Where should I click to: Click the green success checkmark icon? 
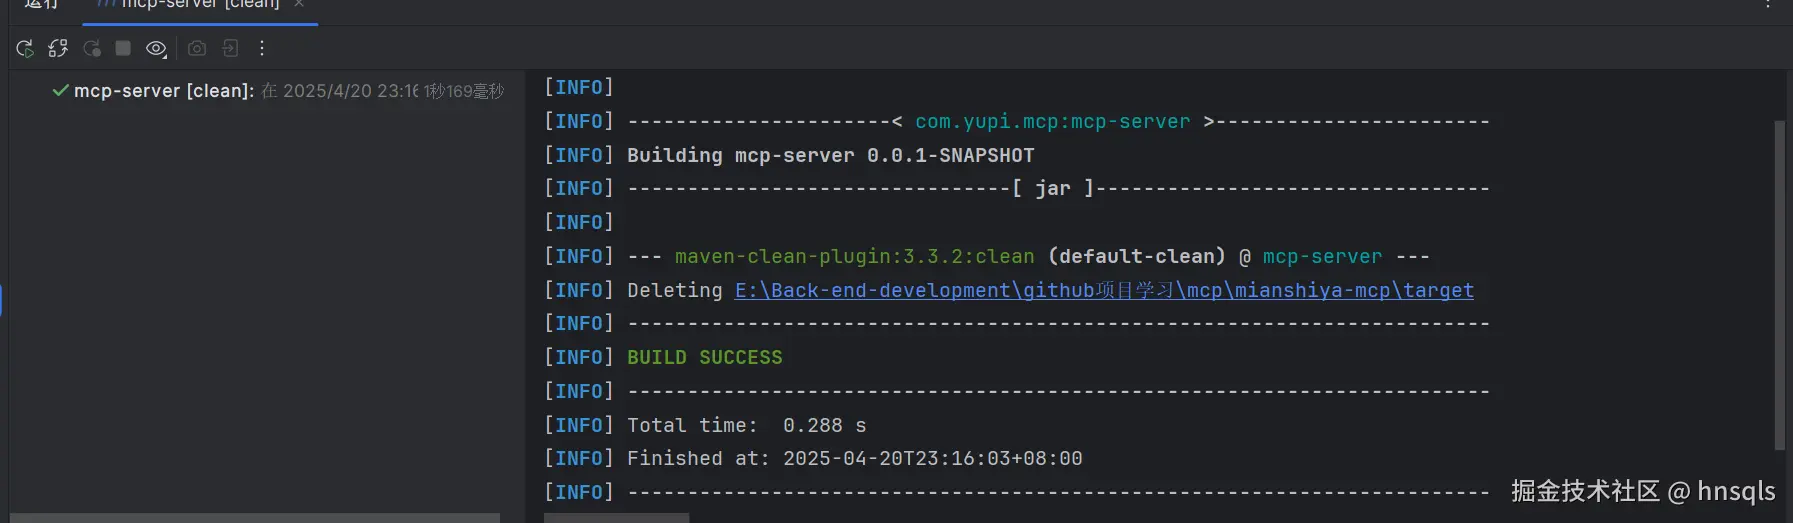(x=61, y=91)
